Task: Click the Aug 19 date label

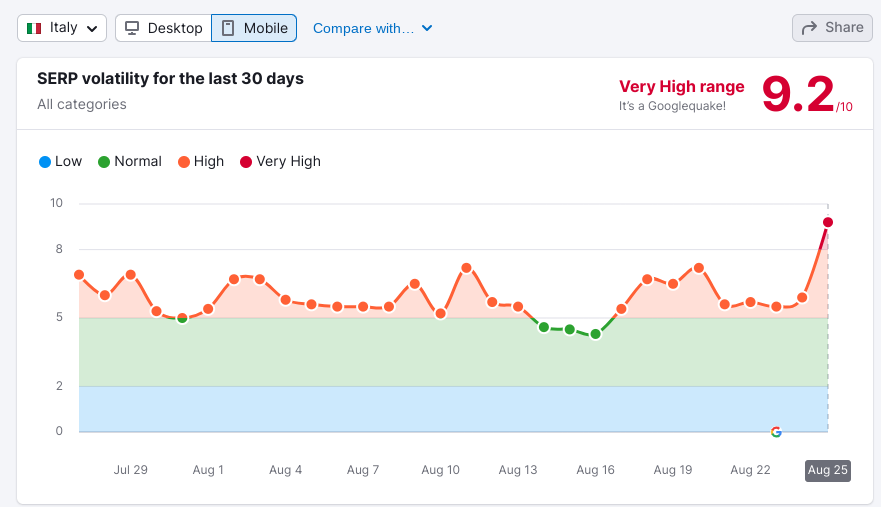Action: point(673,470)
